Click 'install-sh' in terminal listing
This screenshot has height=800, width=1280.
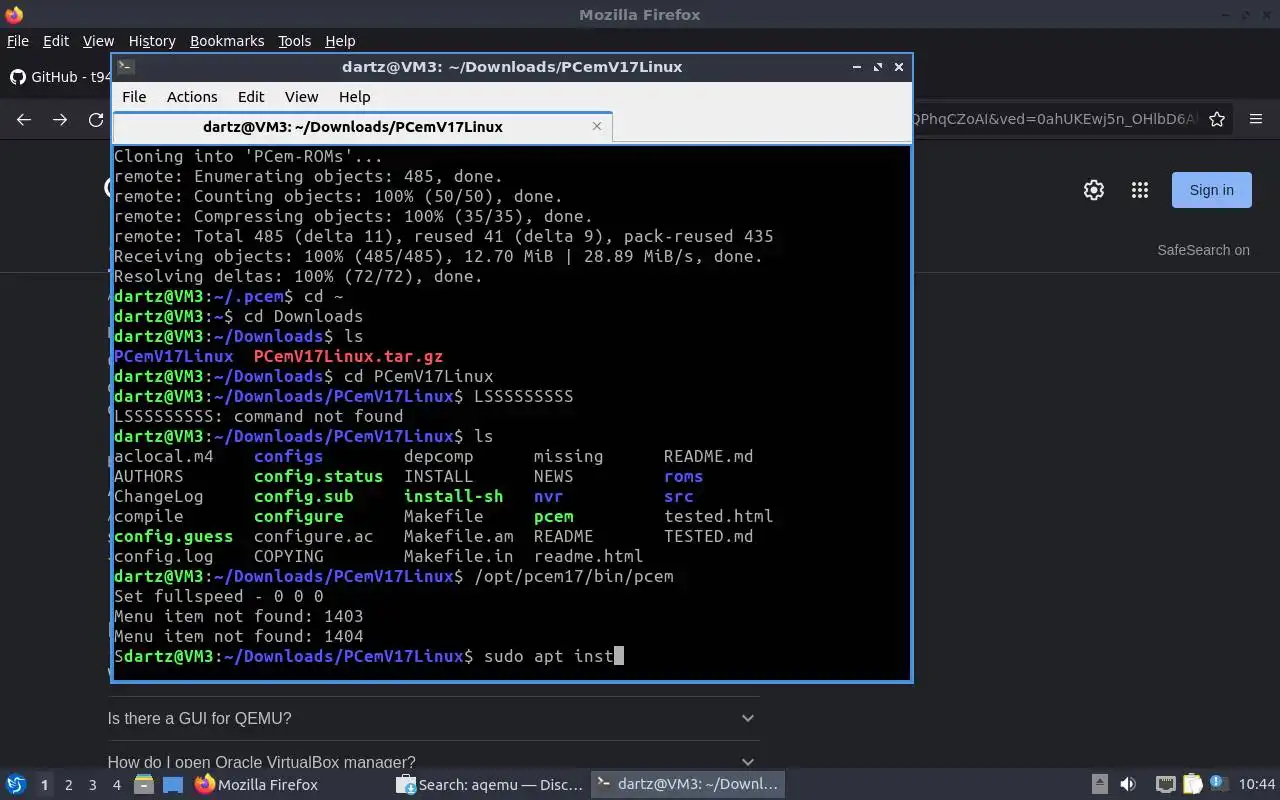pos(453,496)
